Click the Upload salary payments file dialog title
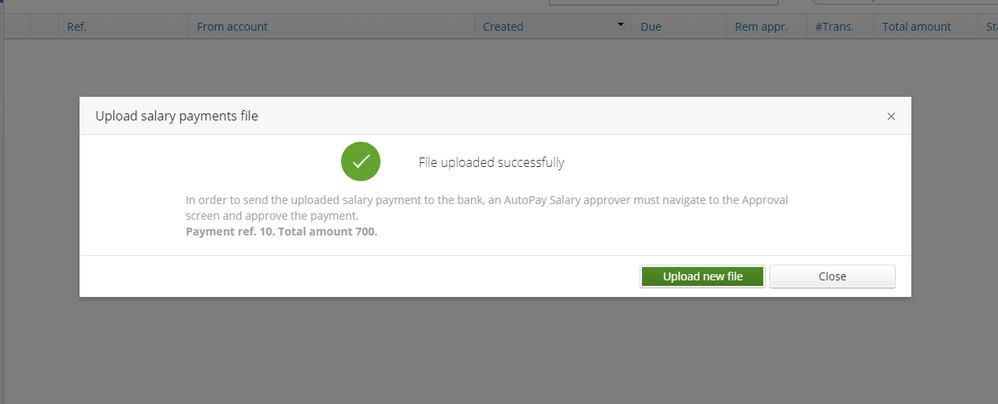998x404 pixels. point(177,117)
